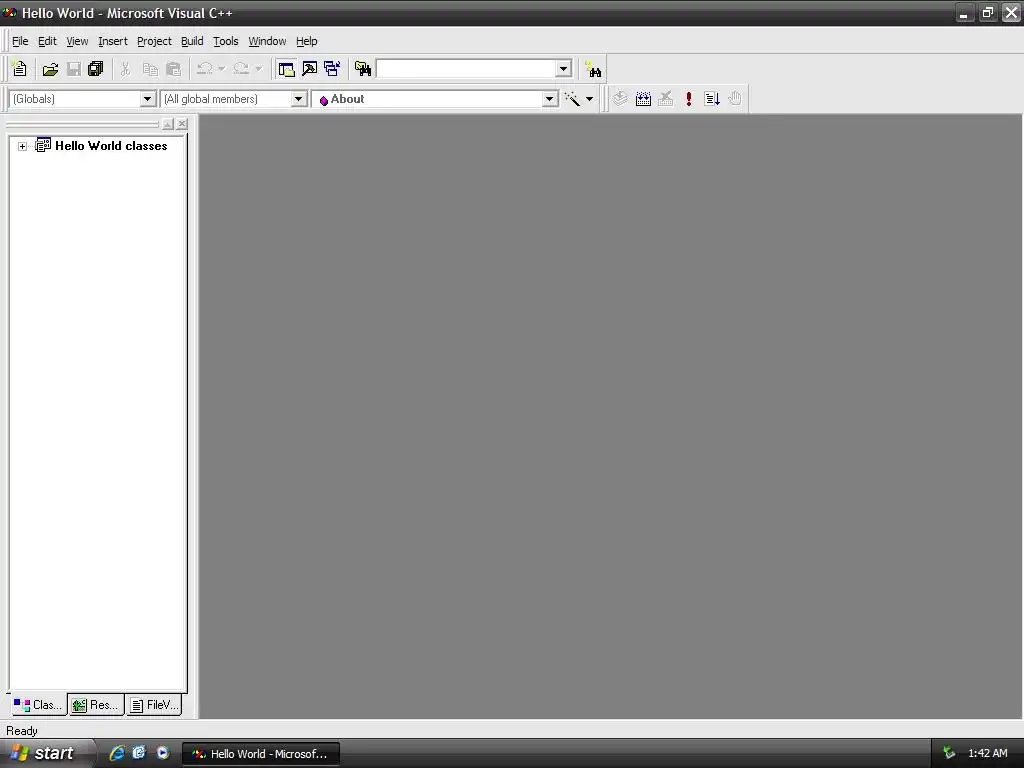This screenshot has width=1024, height=768.
Task: Open the (Globals) class dropdown
Action: [148, 99]
